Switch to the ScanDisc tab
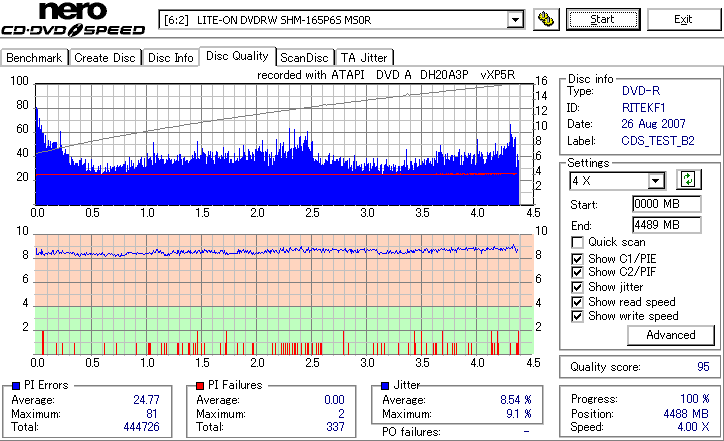 [304, 58]
